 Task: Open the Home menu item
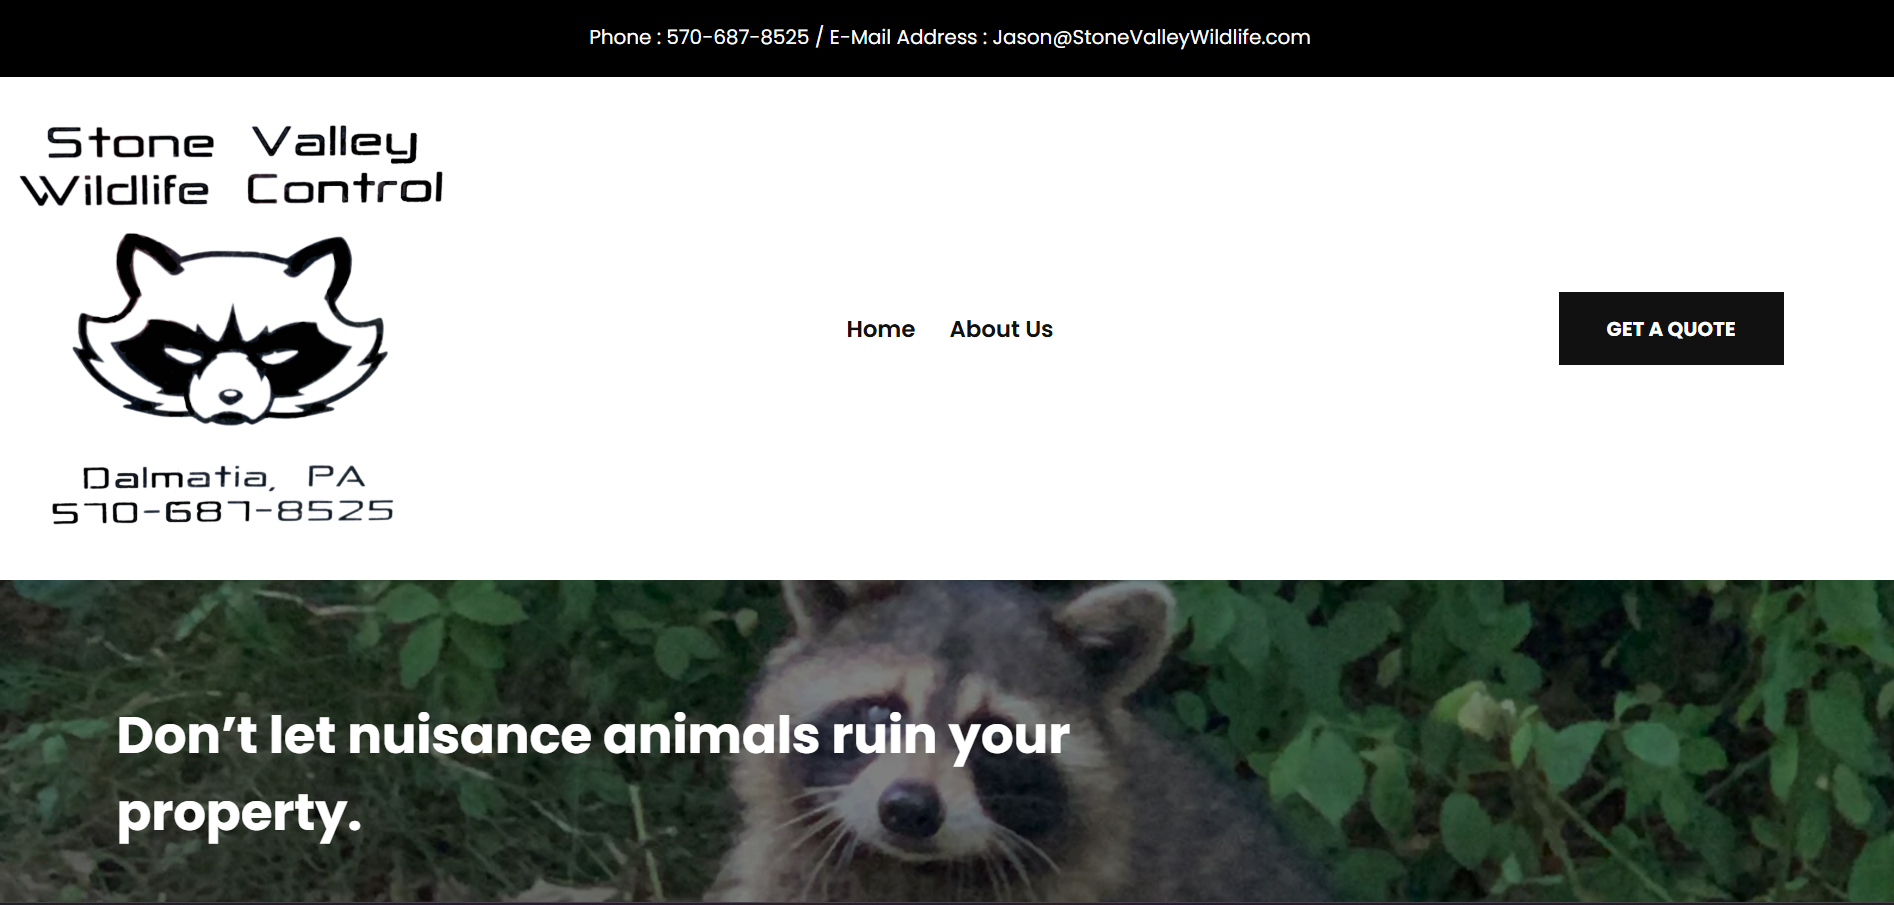[x=880, y=329]
